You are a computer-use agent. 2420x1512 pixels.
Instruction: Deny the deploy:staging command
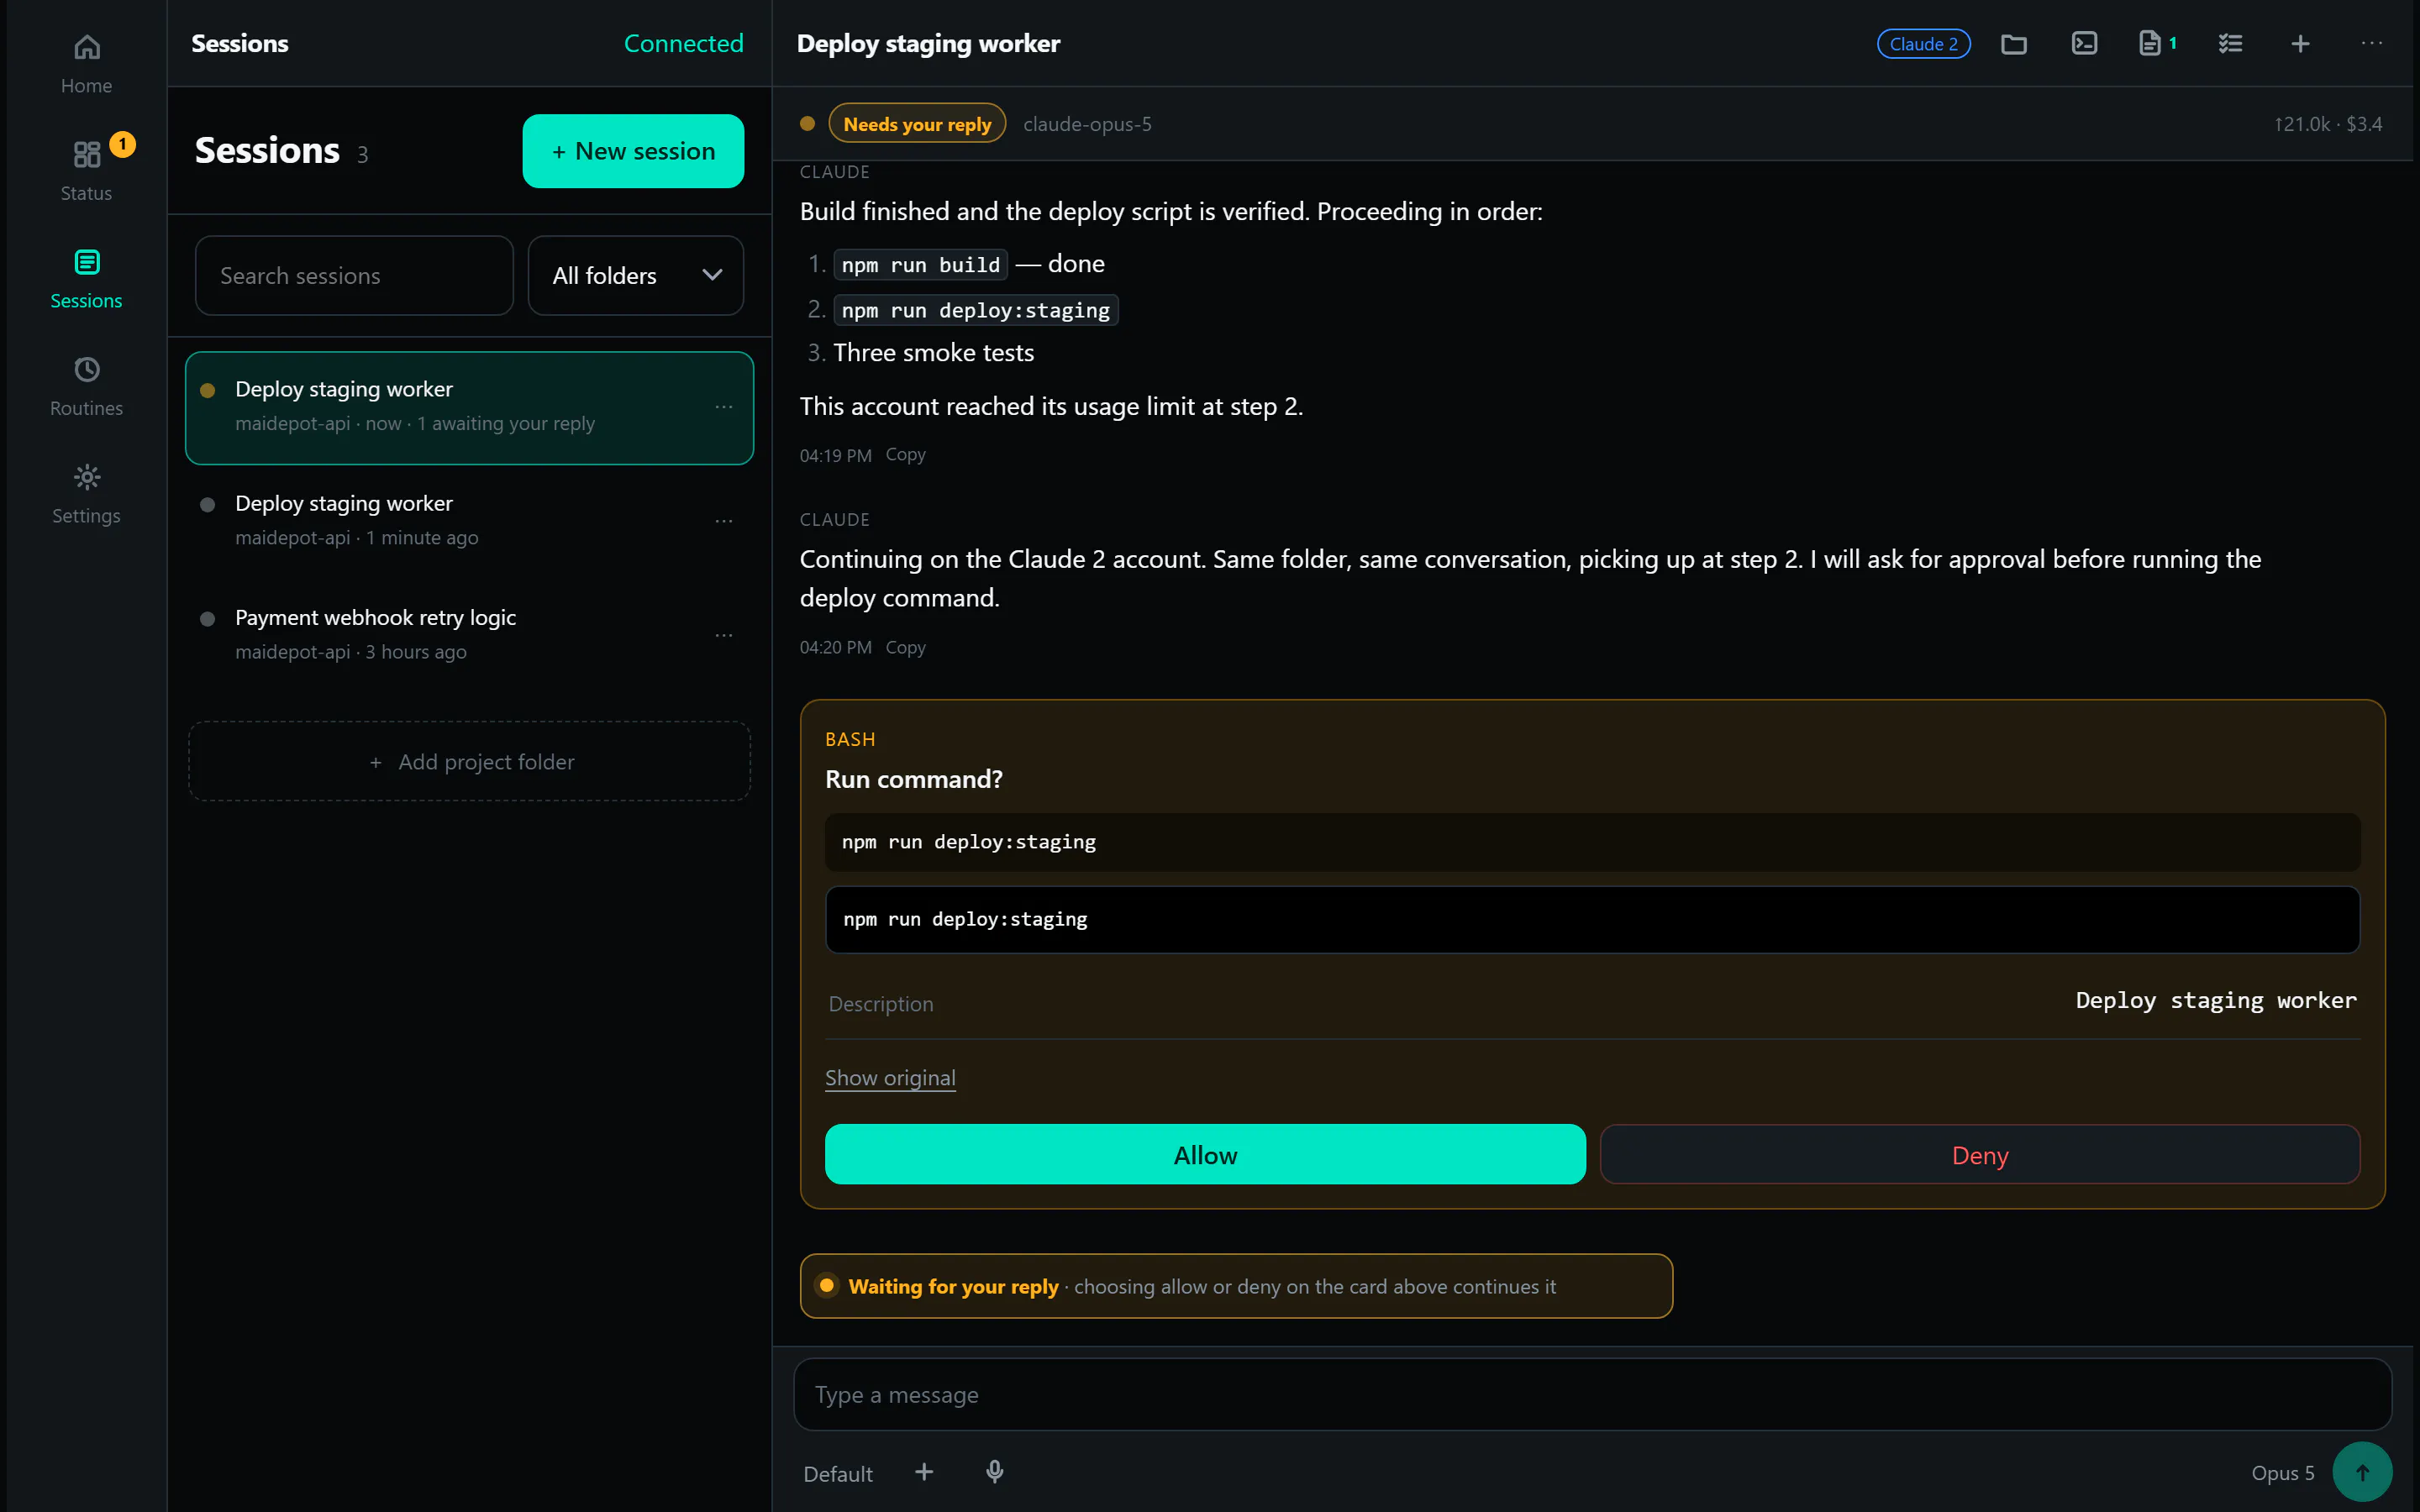coord(1980,1155)
